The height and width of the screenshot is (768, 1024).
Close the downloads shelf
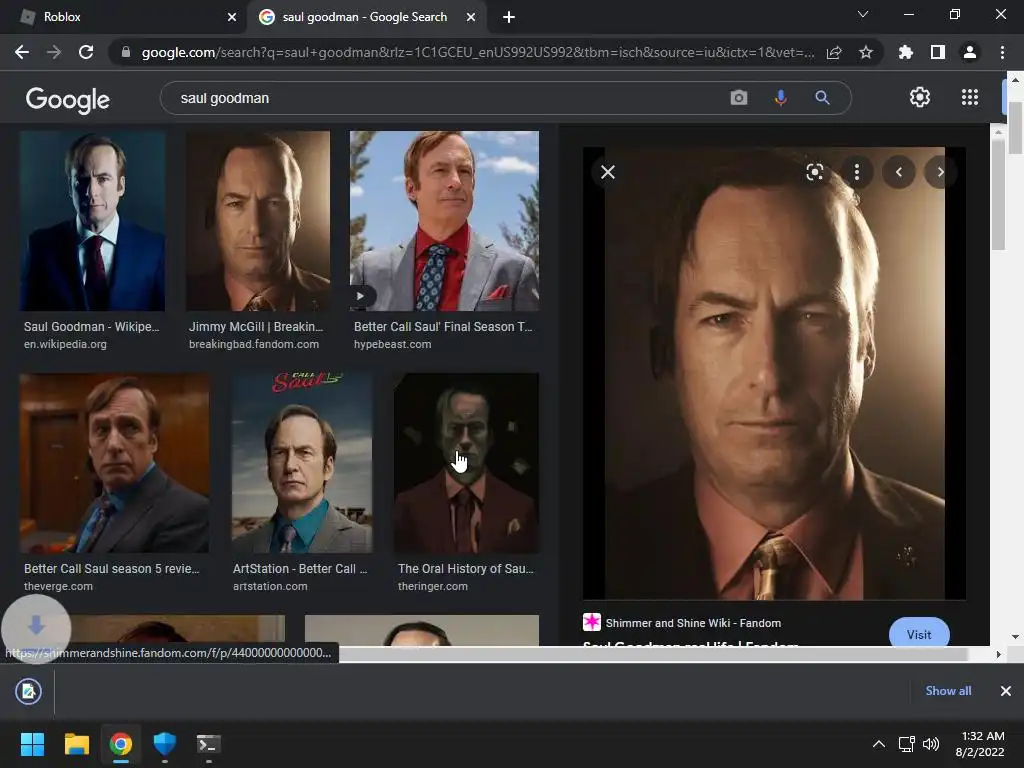(1006, 691)
